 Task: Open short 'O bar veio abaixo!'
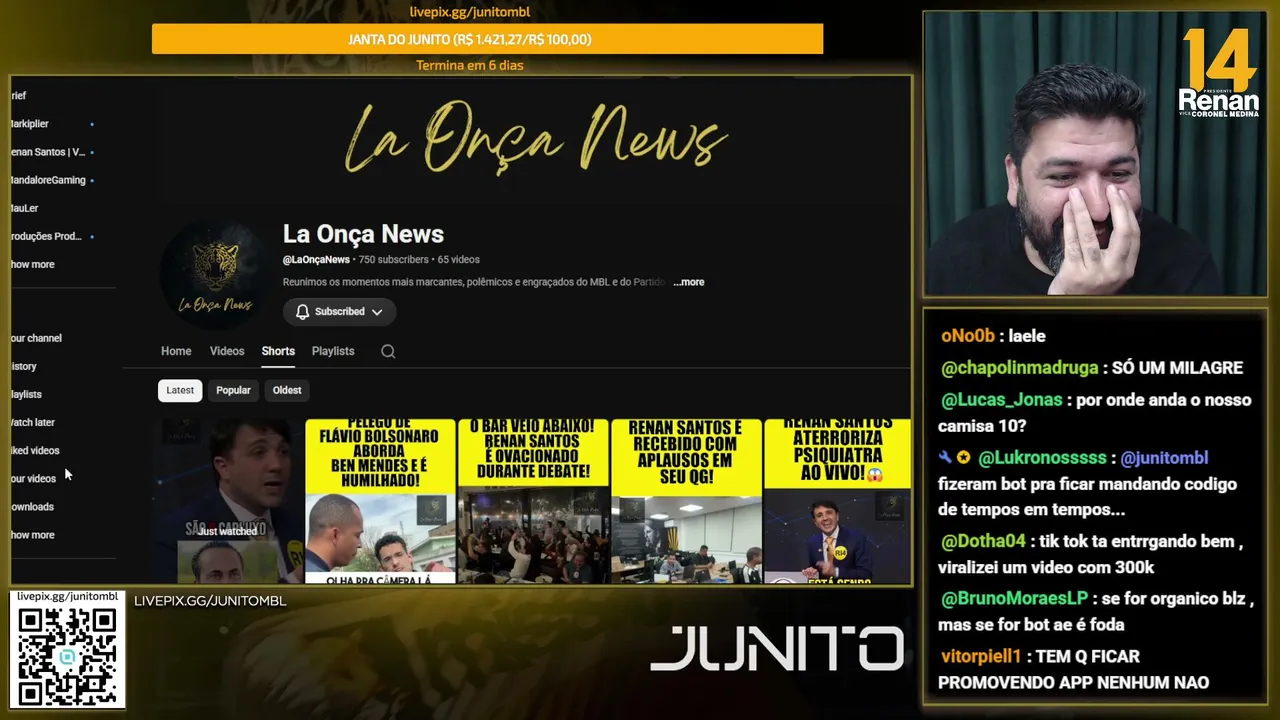(533, 501)
